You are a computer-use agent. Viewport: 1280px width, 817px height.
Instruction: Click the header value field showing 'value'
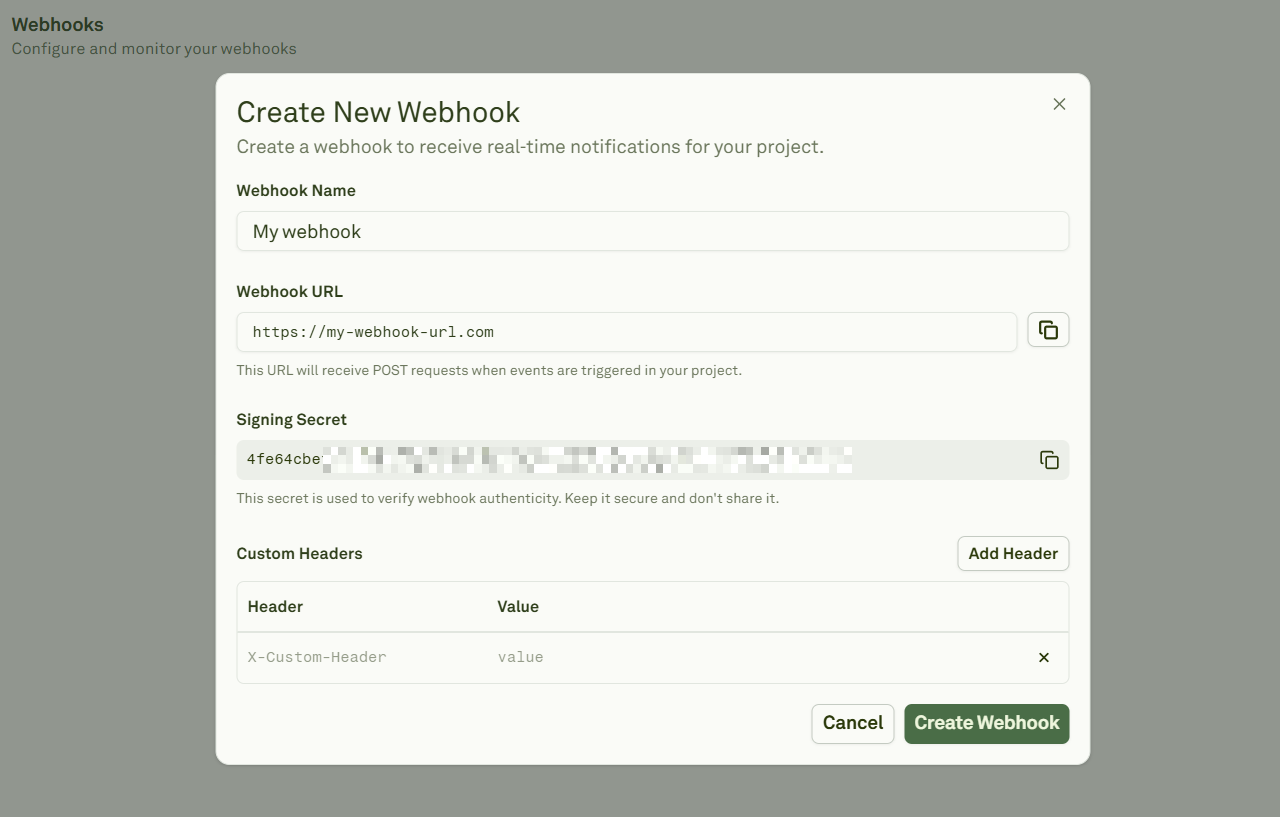click(x=520, y=657)
